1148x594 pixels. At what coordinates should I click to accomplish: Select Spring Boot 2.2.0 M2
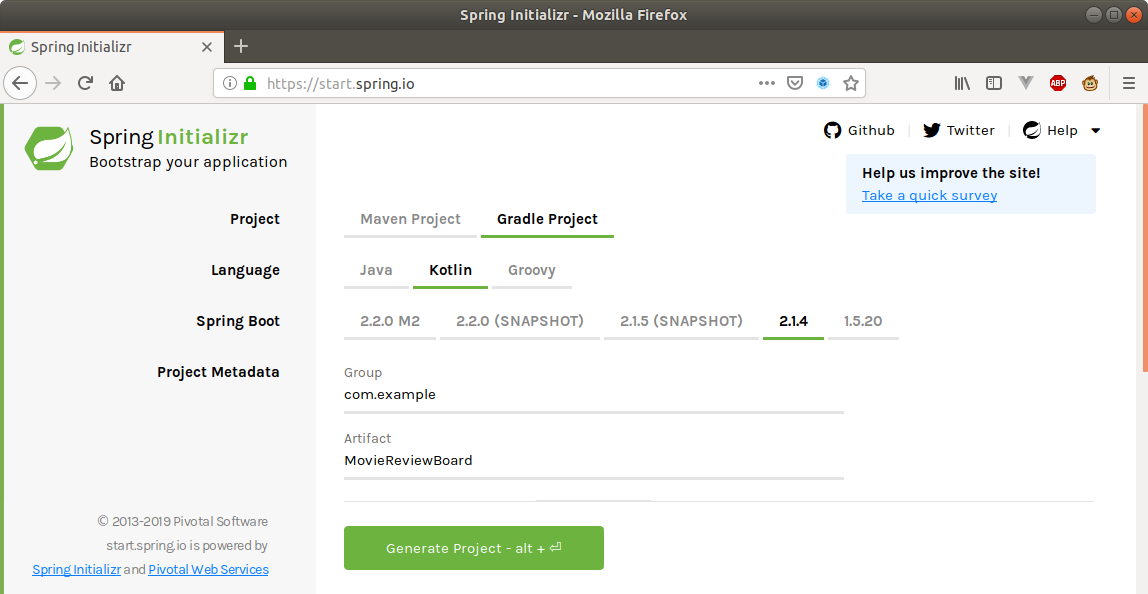pos(390,322)
